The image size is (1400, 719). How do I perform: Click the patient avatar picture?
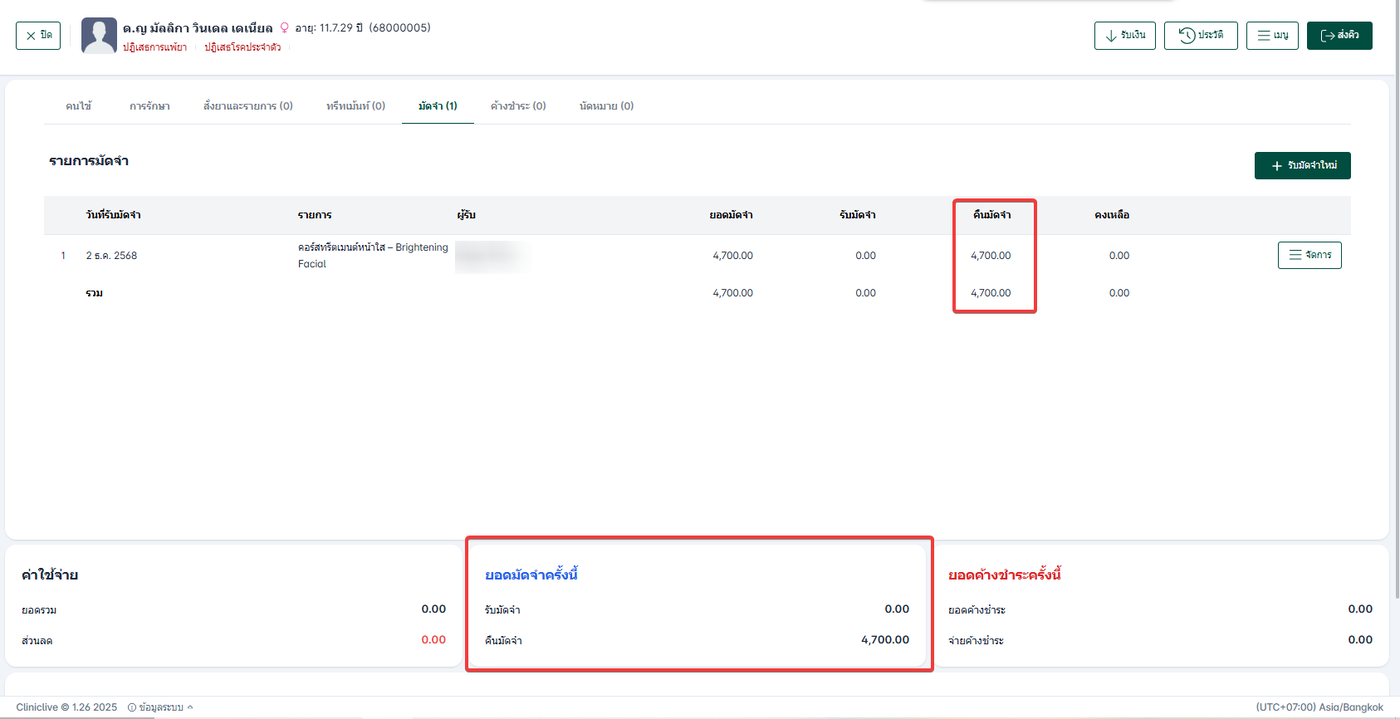99,36
